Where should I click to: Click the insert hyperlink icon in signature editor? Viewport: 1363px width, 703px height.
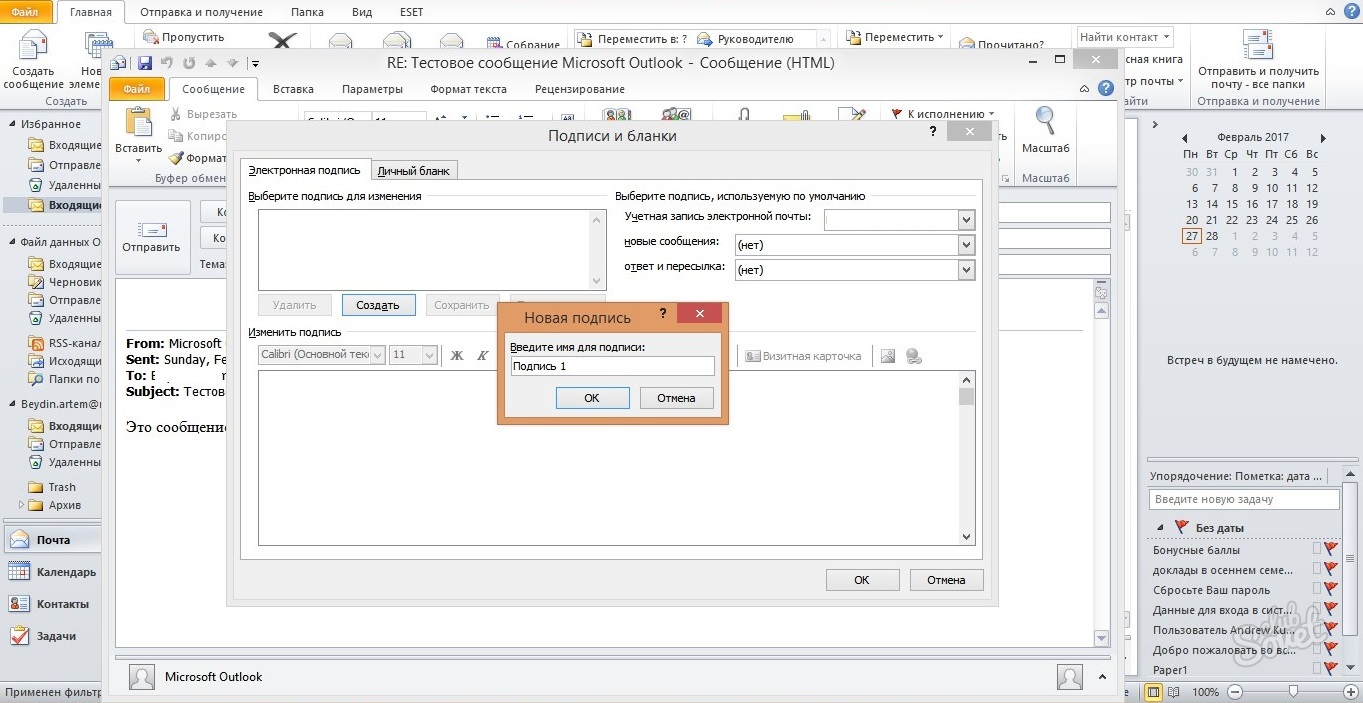coord(913,356)
